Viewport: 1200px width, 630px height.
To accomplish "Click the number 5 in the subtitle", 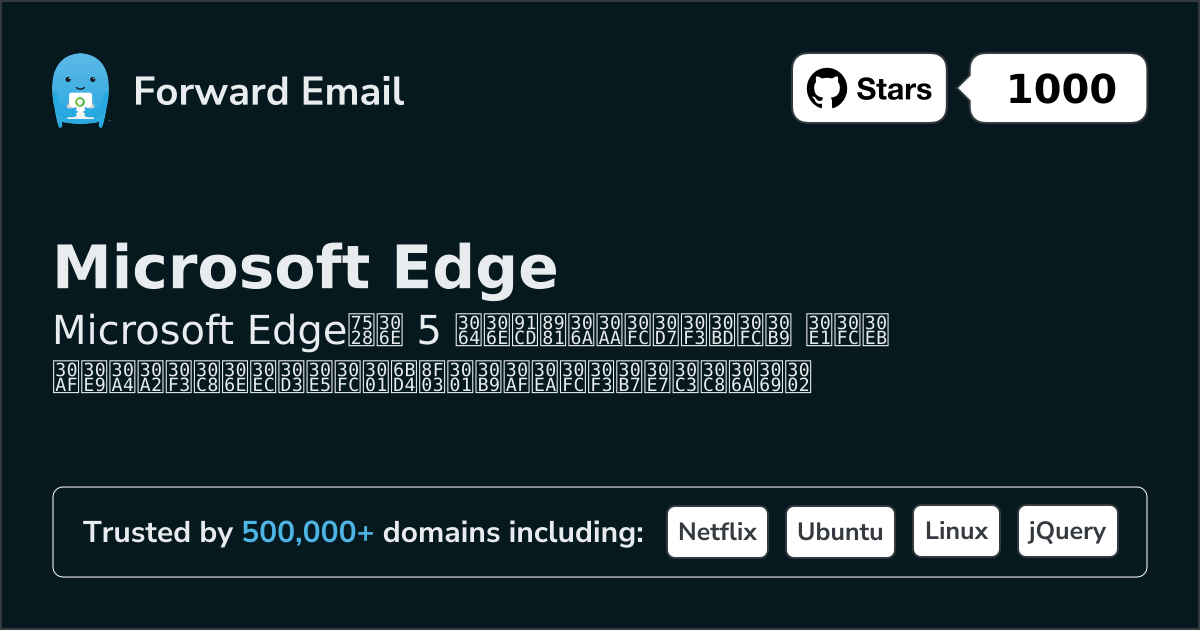I will pyautogui.click(x=428, y=329).
